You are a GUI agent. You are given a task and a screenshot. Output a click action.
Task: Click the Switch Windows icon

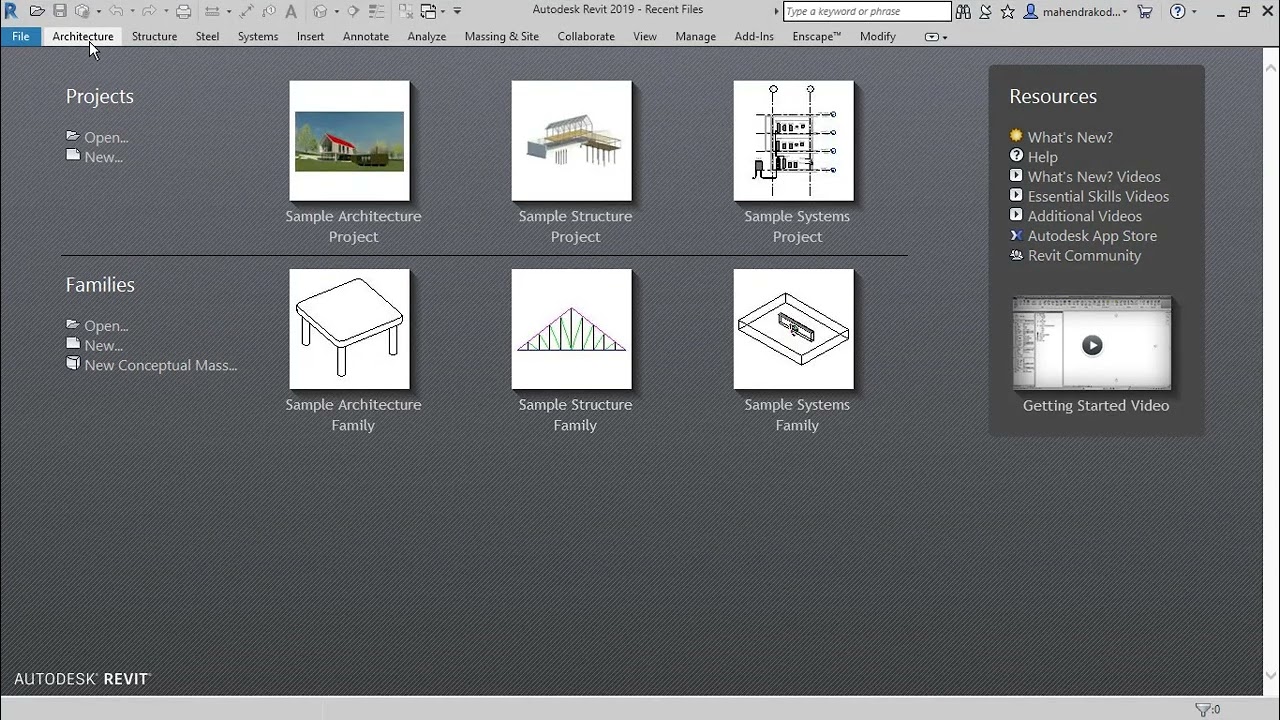(x=428, y=11)
